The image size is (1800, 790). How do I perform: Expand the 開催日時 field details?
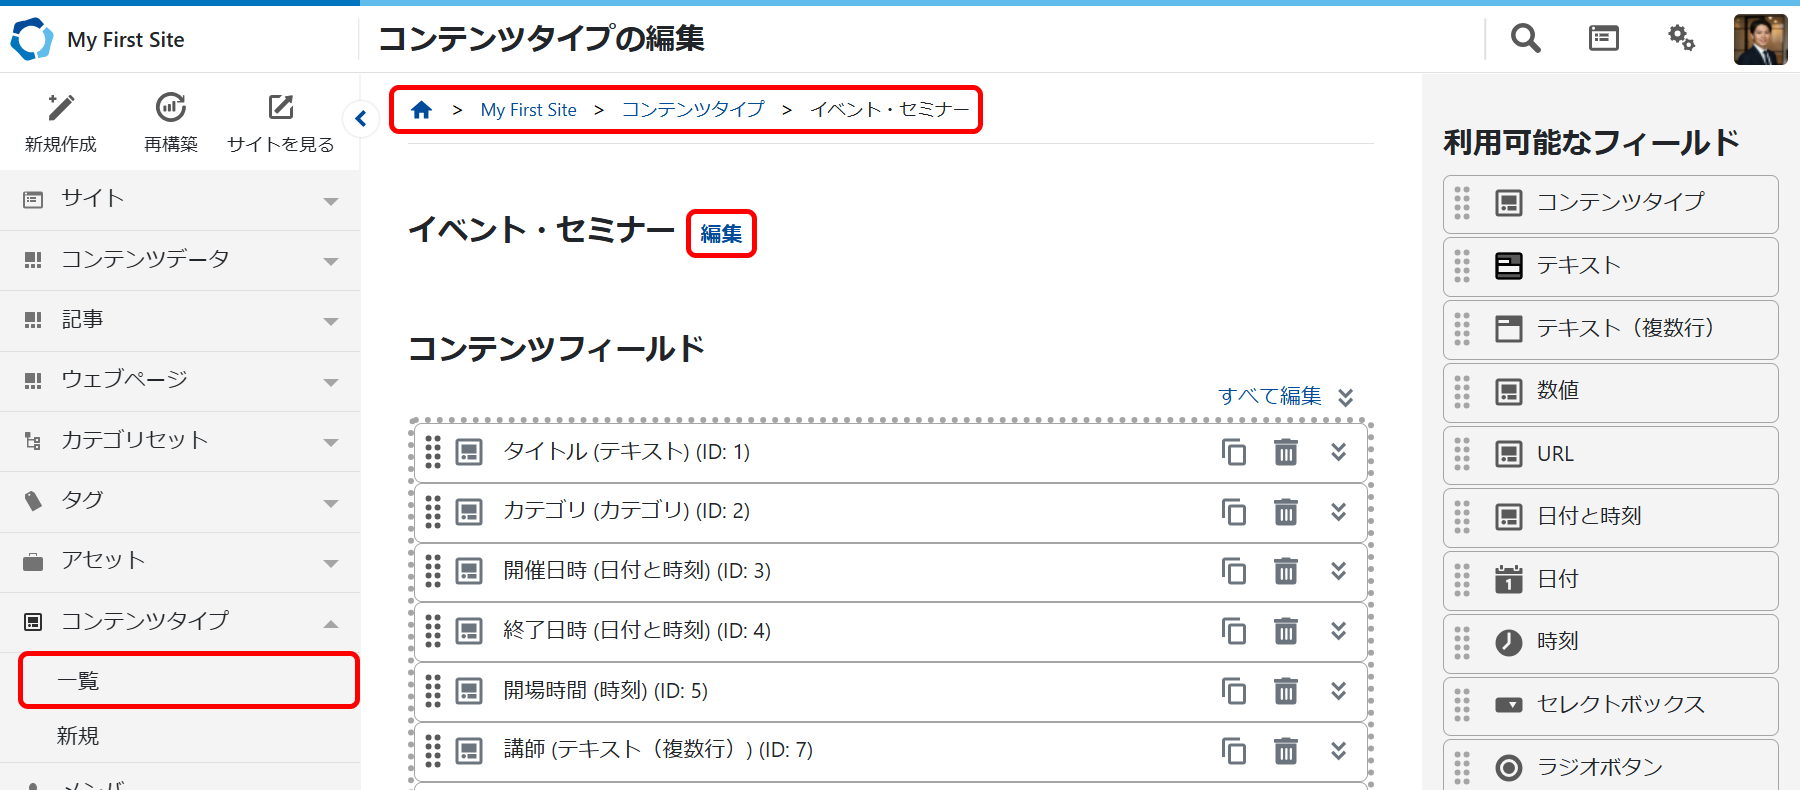pyautogui.click(x=1339, y=571)
